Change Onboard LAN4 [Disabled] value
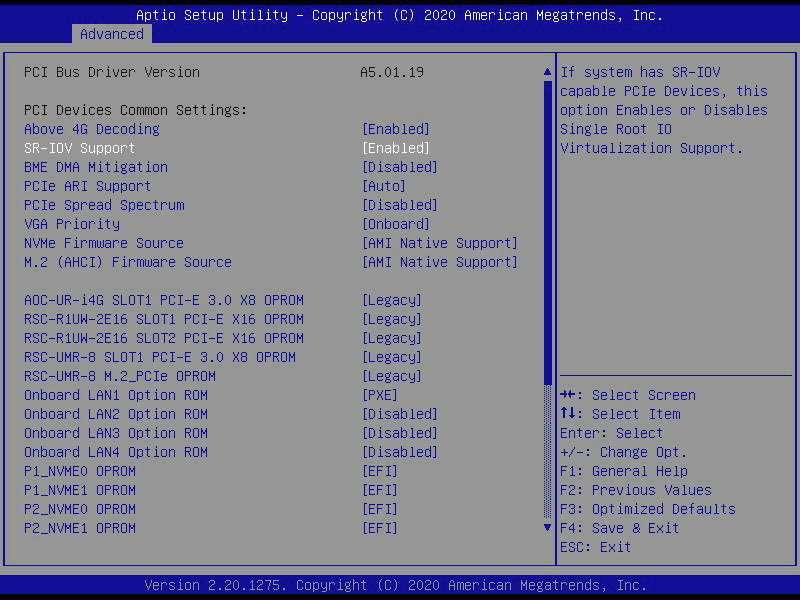The width and height of the screenshot is (800, 600). click(x=400, y=452)
